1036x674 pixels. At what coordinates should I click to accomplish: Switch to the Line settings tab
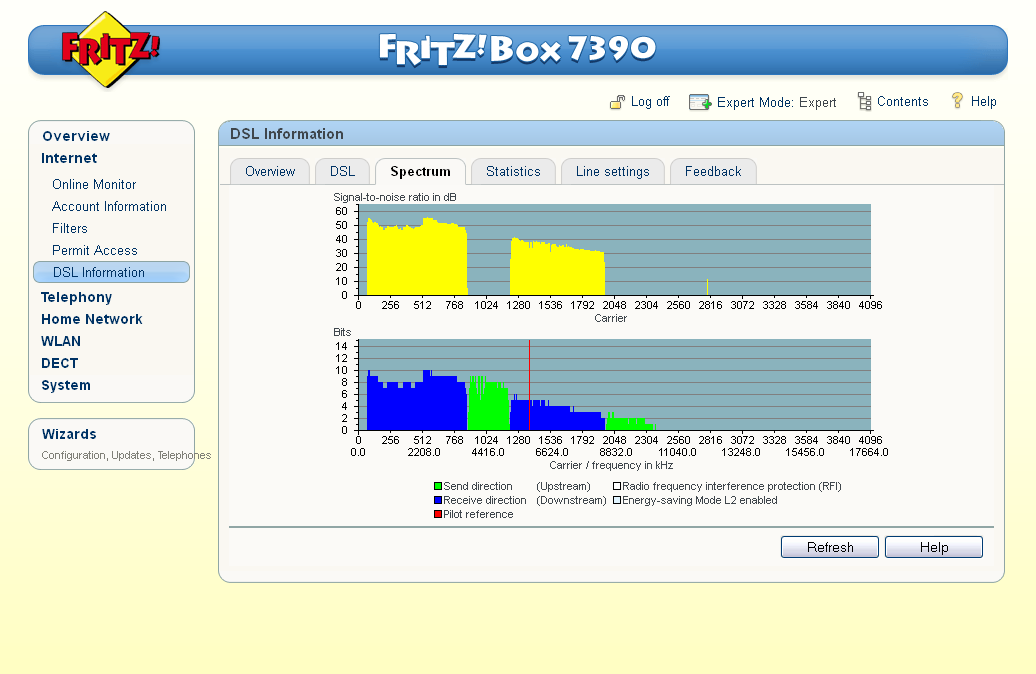click(x=612, y=171)
